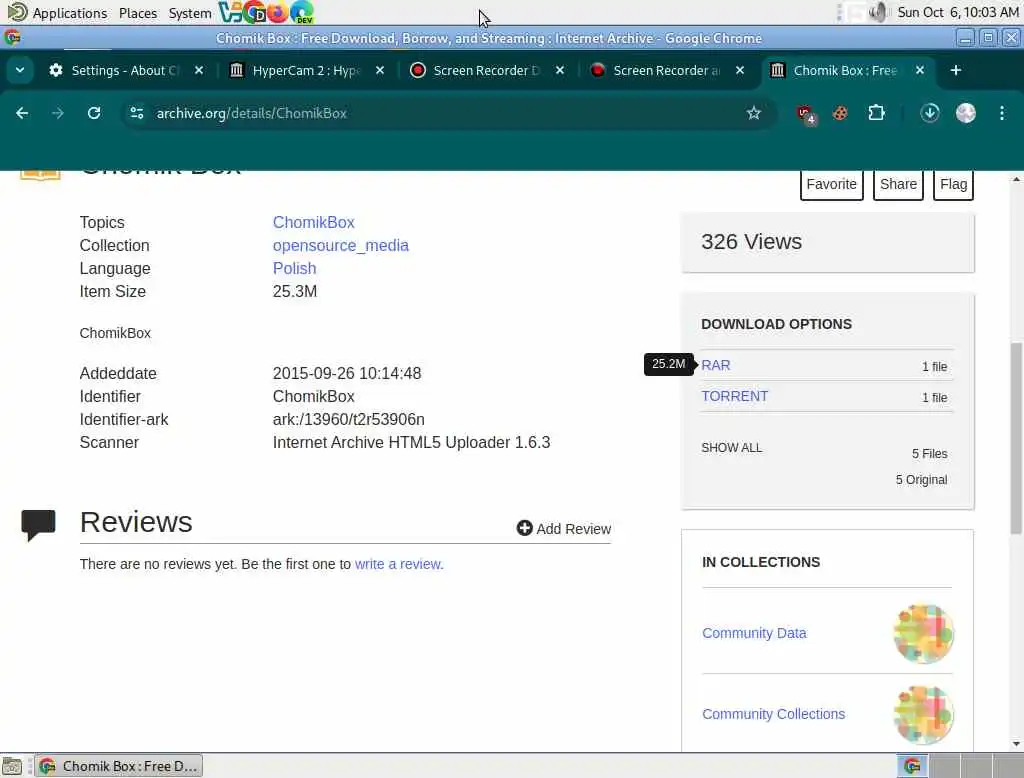1024x778 pixels.
Task: Open a new browser tab
Action: pos(955,70)
